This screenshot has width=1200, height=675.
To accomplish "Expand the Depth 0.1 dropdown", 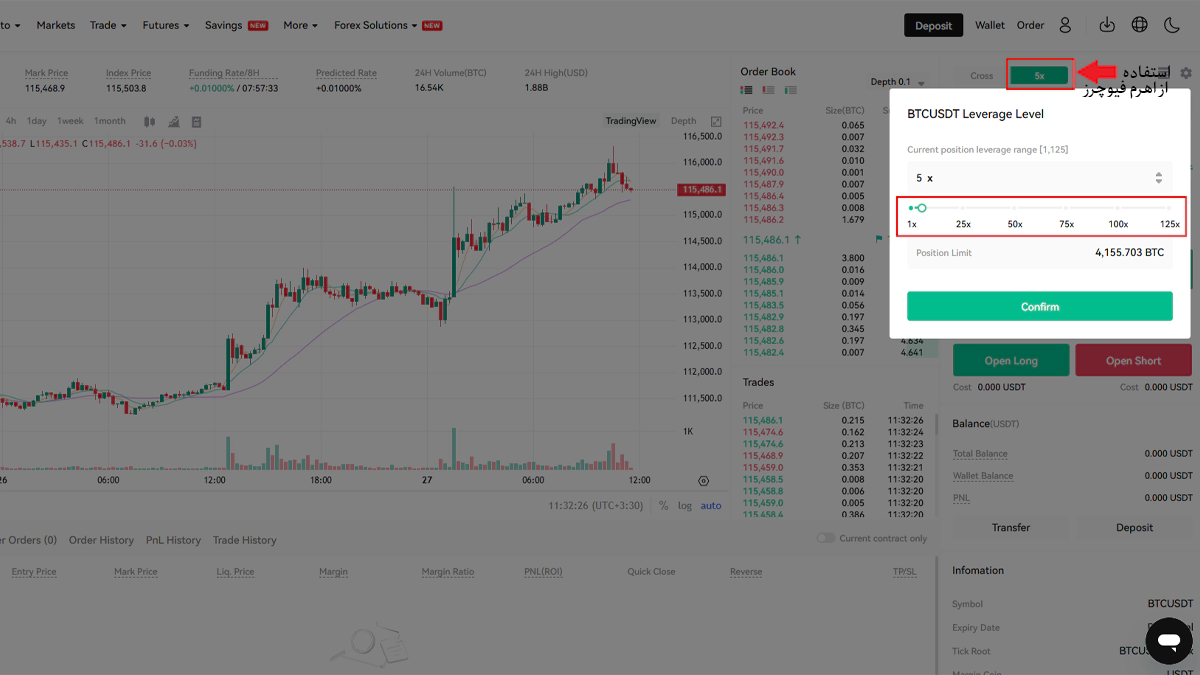I will [897, 82].
